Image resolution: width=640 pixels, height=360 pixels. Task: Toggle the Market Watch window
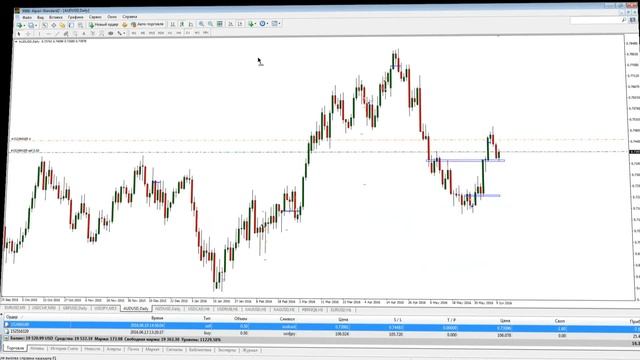click(44, 25)
